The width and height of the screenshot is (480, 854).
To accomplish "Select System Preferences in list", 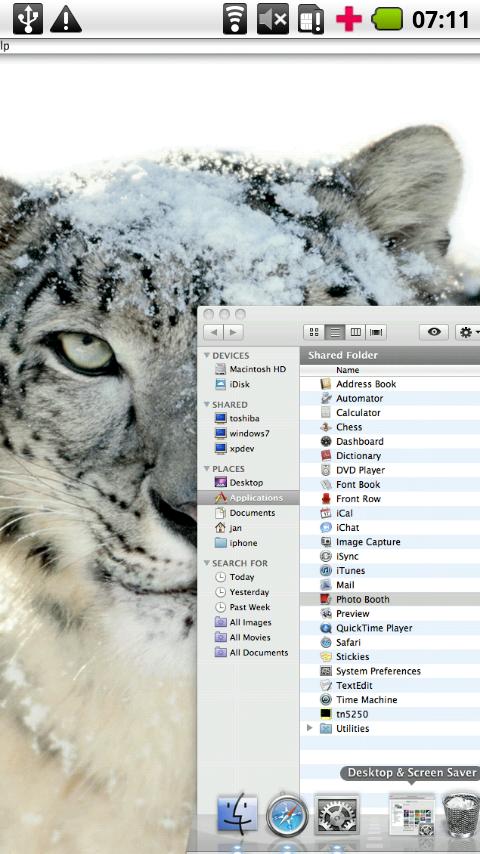I will (x=390, y=671).
